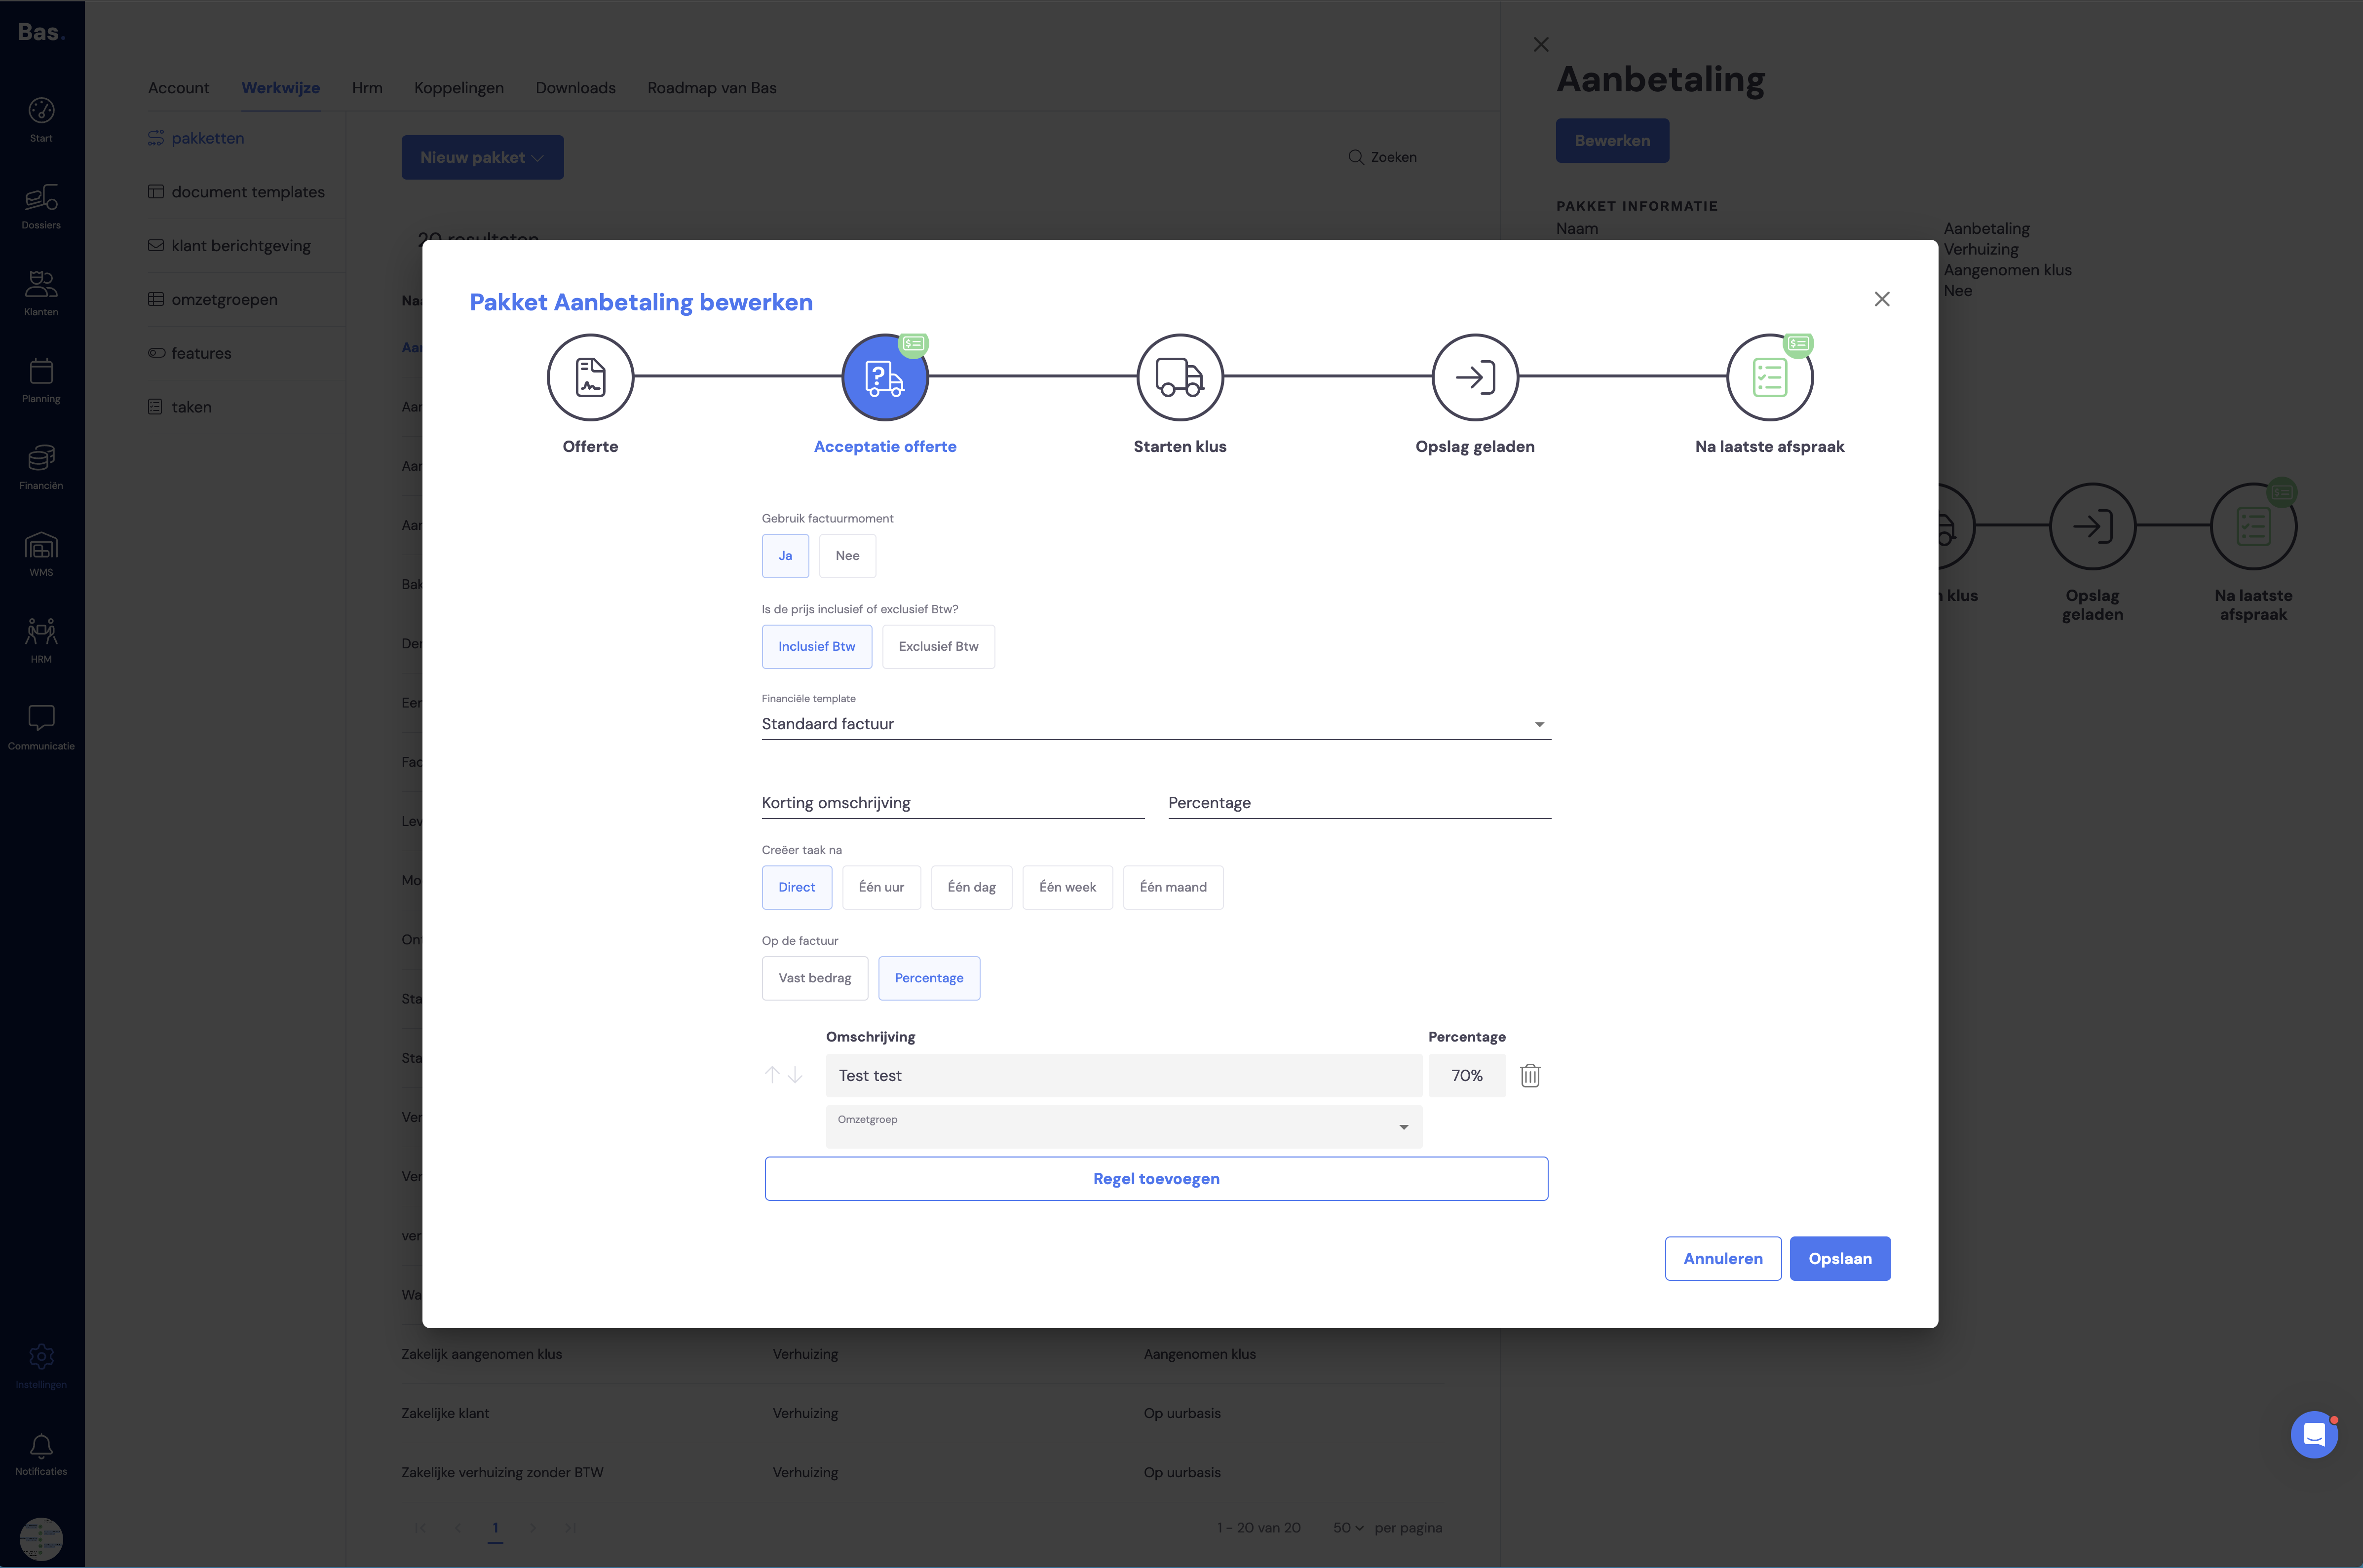
Task: Switch to the Account tab
Action: pyautogui.click(x=179, y=88)
